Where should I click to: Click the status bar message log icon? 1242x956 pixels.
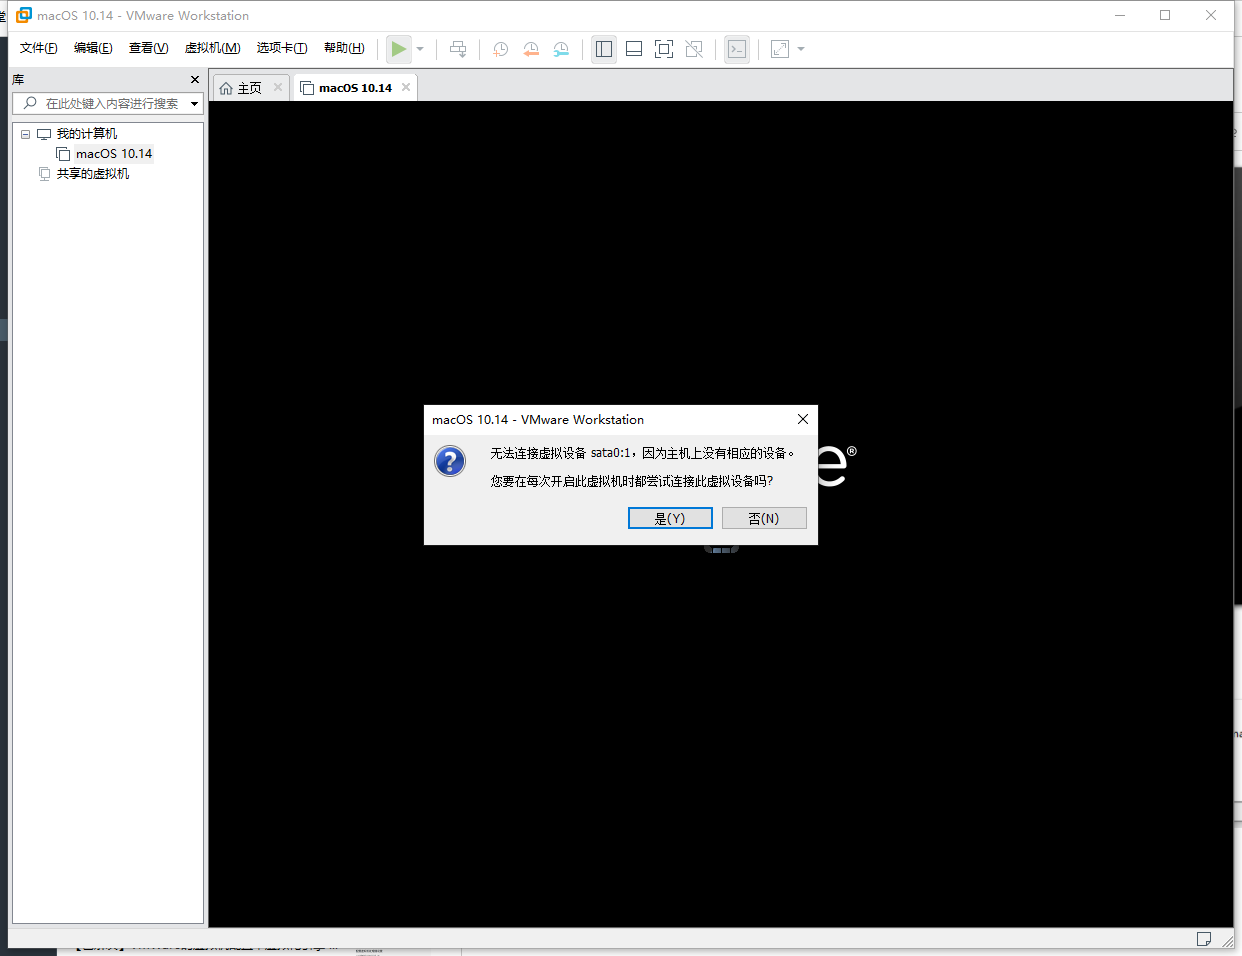coord(1204,939)
